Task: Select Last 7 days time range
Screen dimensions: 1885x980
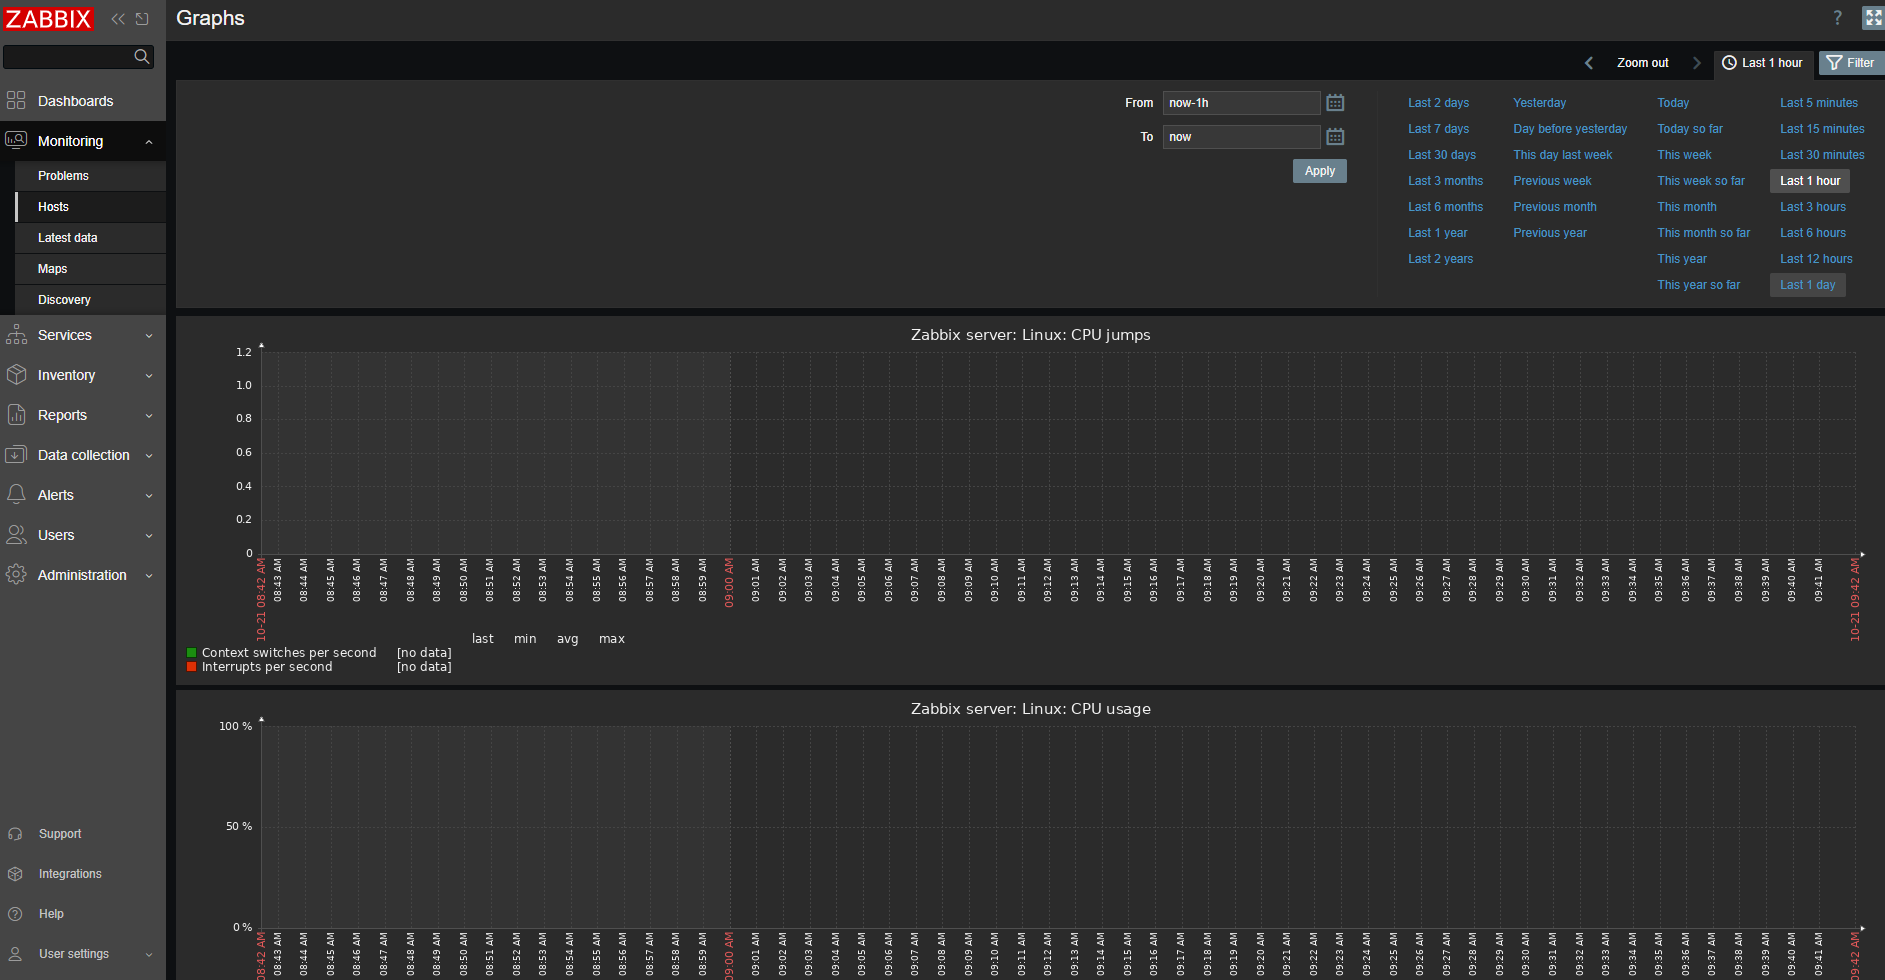Action: tap(1438, 129)
